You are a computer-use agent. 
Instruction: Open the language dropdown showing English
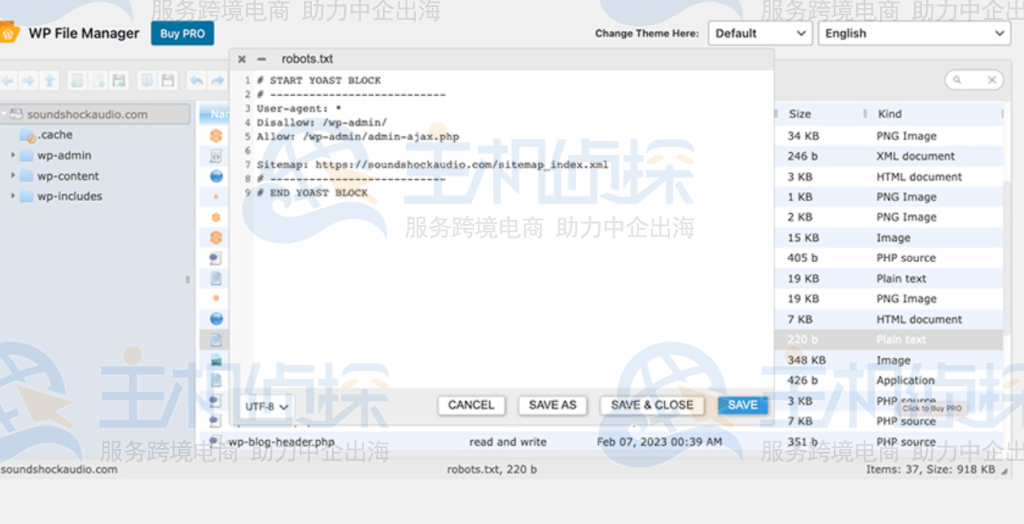point(914,33)
